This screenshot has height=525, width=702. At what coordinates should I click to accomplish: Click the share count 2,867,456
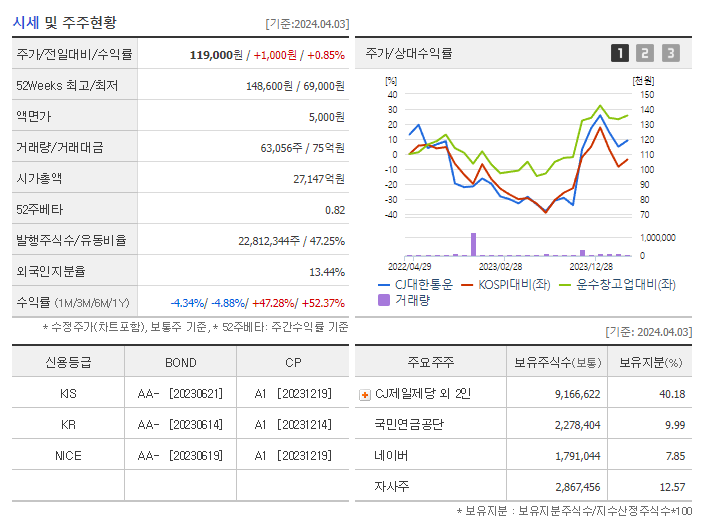578,487
